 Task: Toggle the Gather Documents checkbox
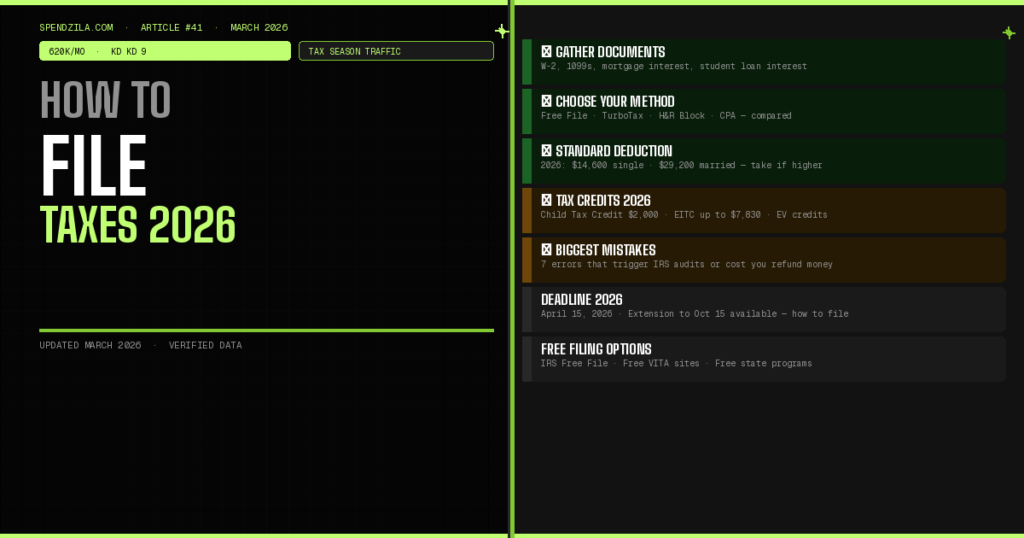tap(547, 52)
